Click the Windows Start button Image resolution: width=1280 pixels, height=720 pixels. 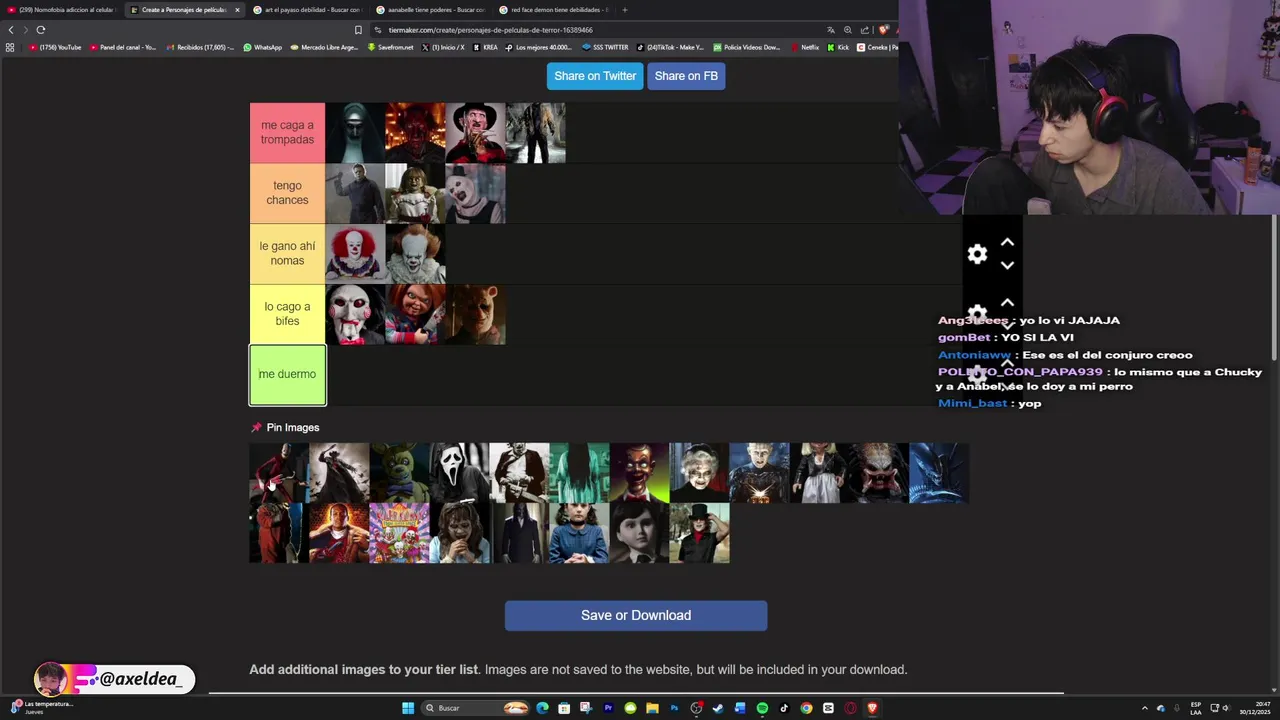pos(408,708)
